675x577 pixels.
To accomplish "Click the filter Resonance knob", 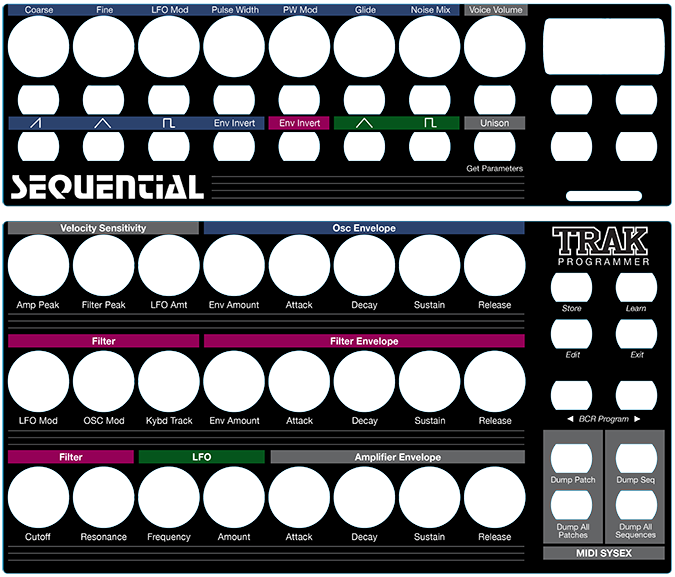I will coord(103,497).
